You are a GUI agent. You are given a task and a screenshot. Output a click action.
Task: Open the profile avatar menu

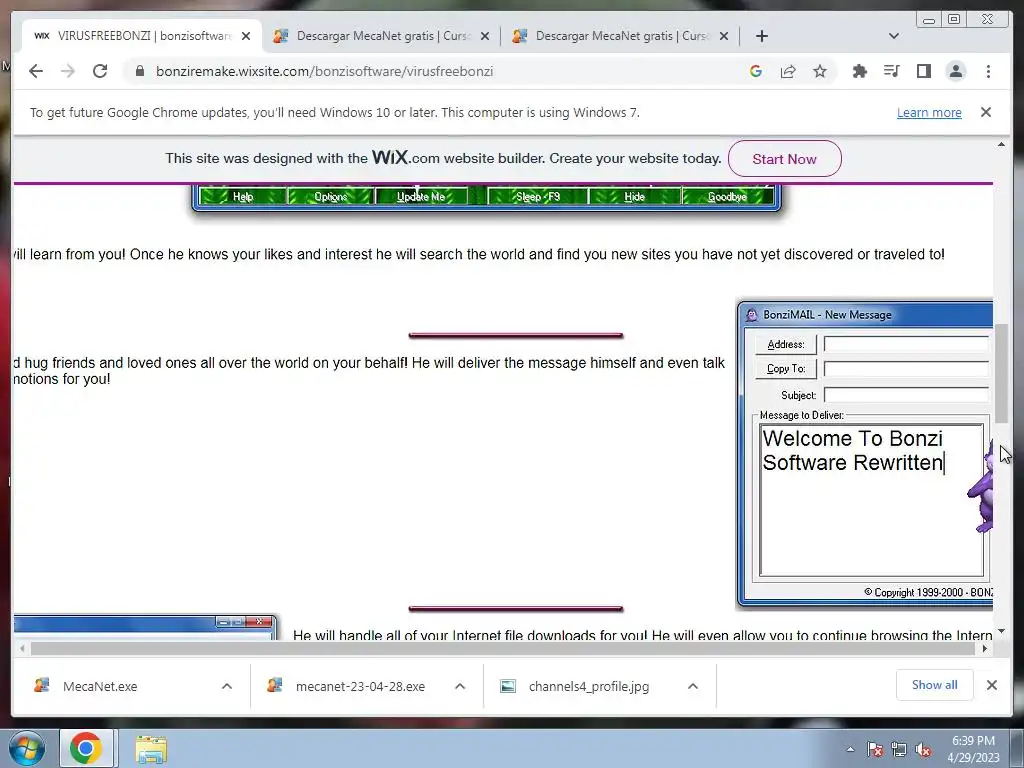click(x=955, y=71)
